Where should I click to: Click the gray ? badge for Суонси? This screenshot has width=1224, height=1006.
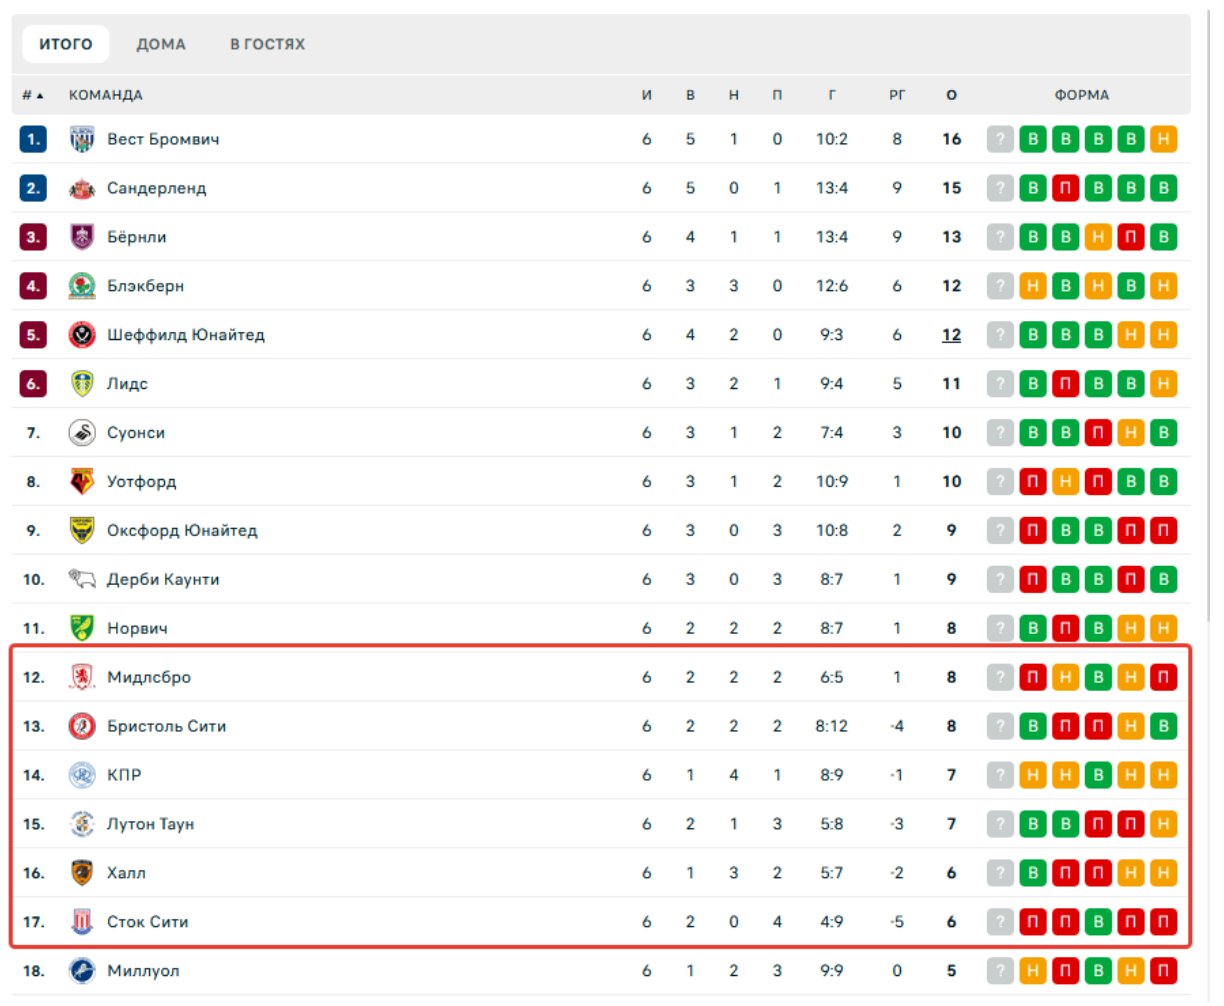1000,433
